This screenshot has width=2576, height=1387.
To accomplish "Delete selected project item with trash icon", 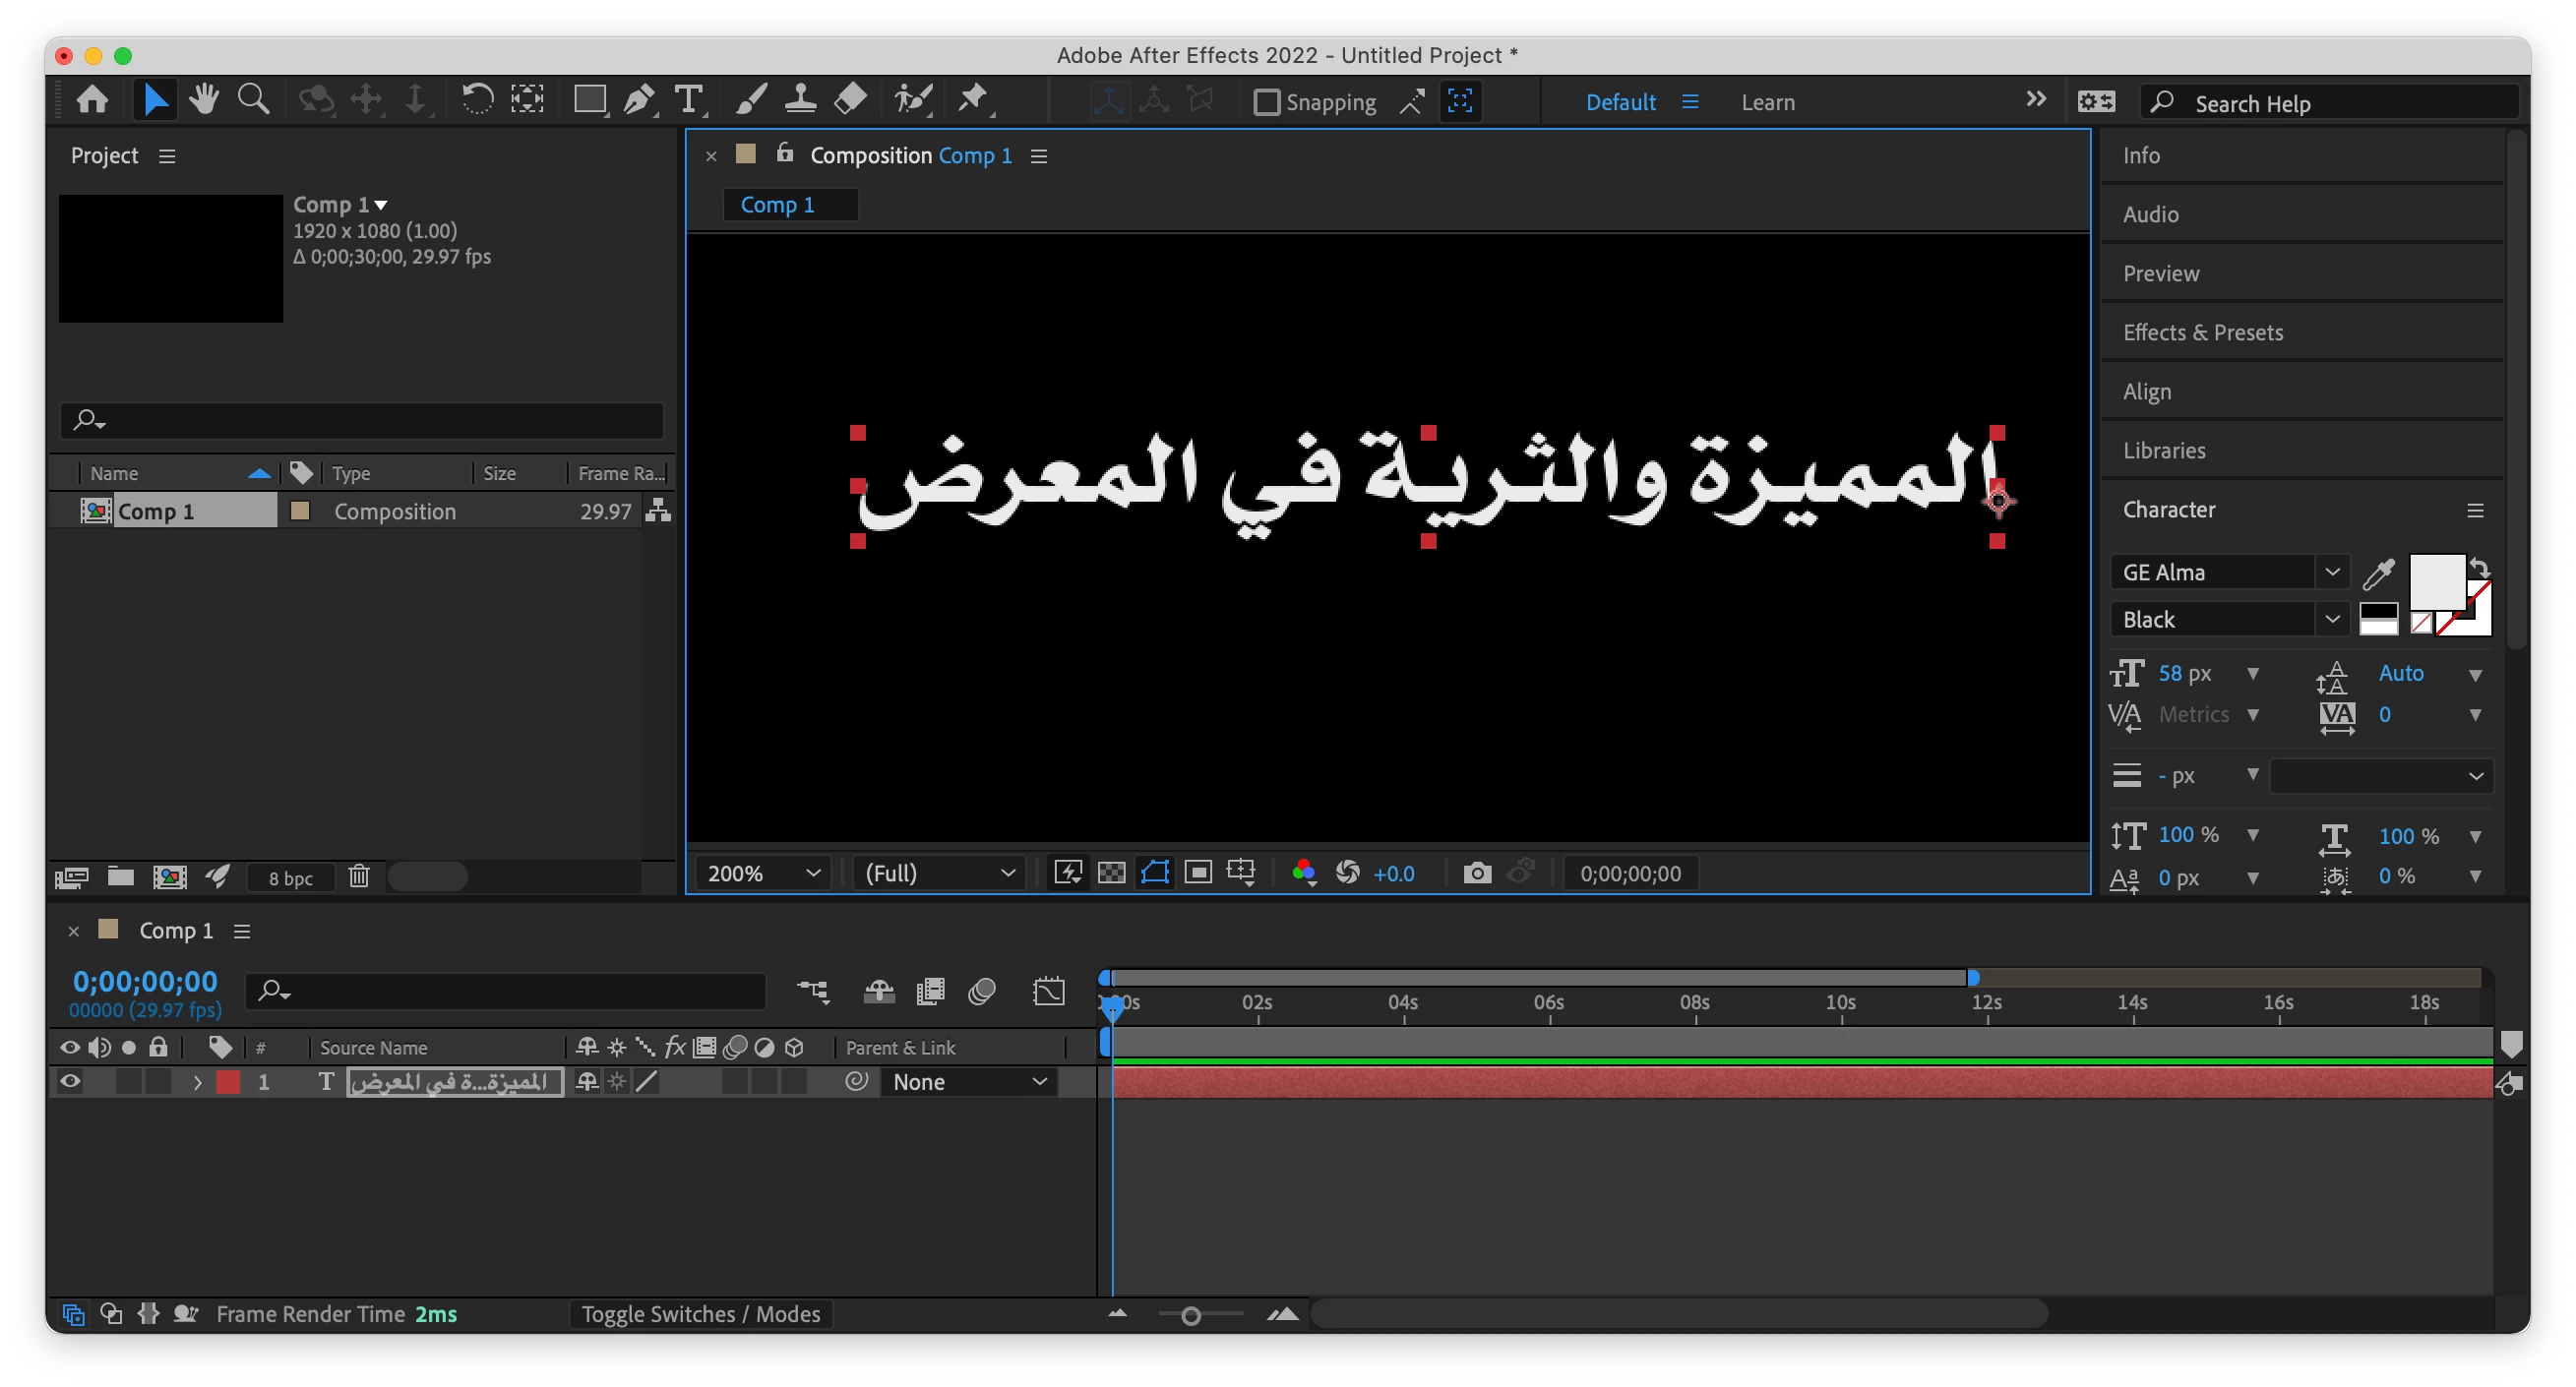I will pyautogui.click(x=359, y=877).
